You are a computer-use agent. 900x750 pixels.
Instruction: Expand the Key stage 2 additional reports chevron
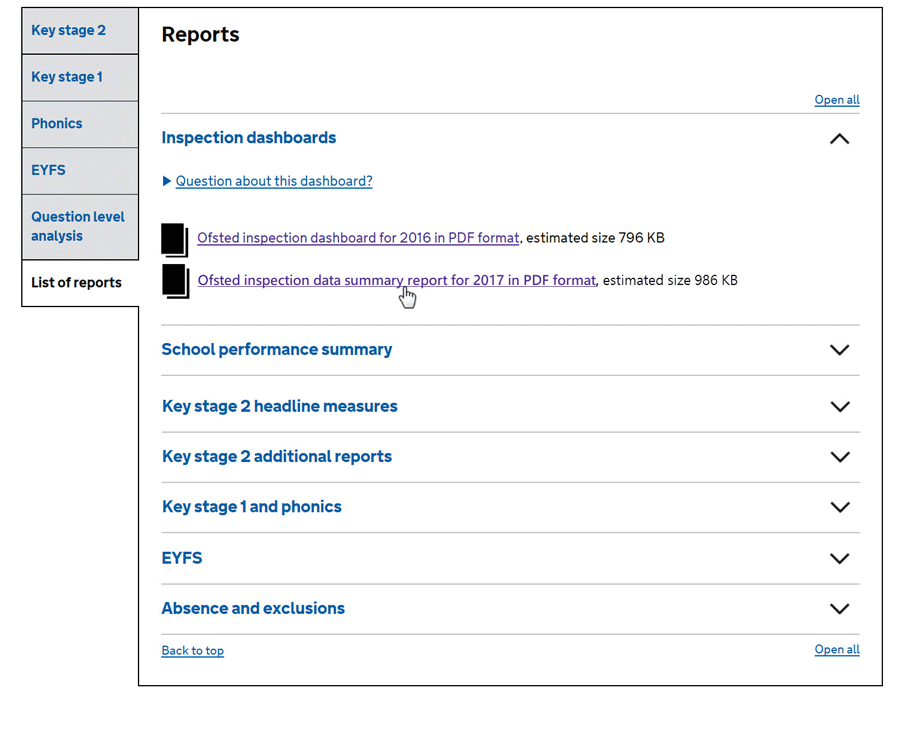[x=840, y=457]
